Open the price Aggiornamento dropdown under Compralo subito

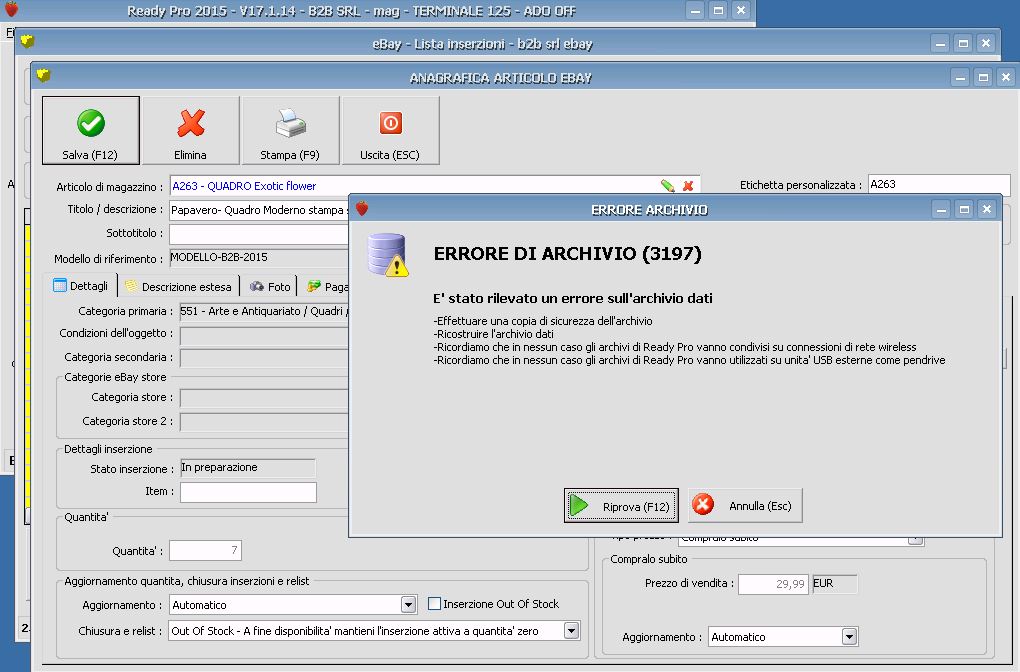pos(849,636)
